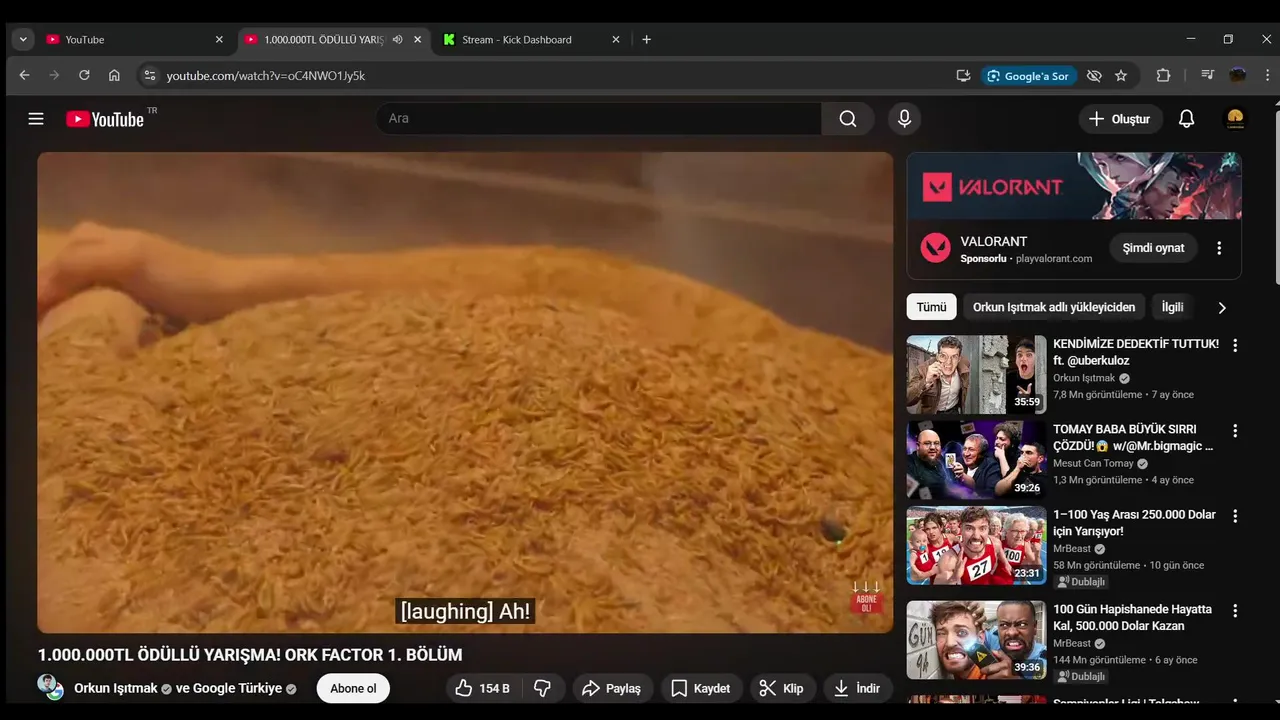Click the İndir download button
The width and height of the screenshot is (1280, 720).
858,688
